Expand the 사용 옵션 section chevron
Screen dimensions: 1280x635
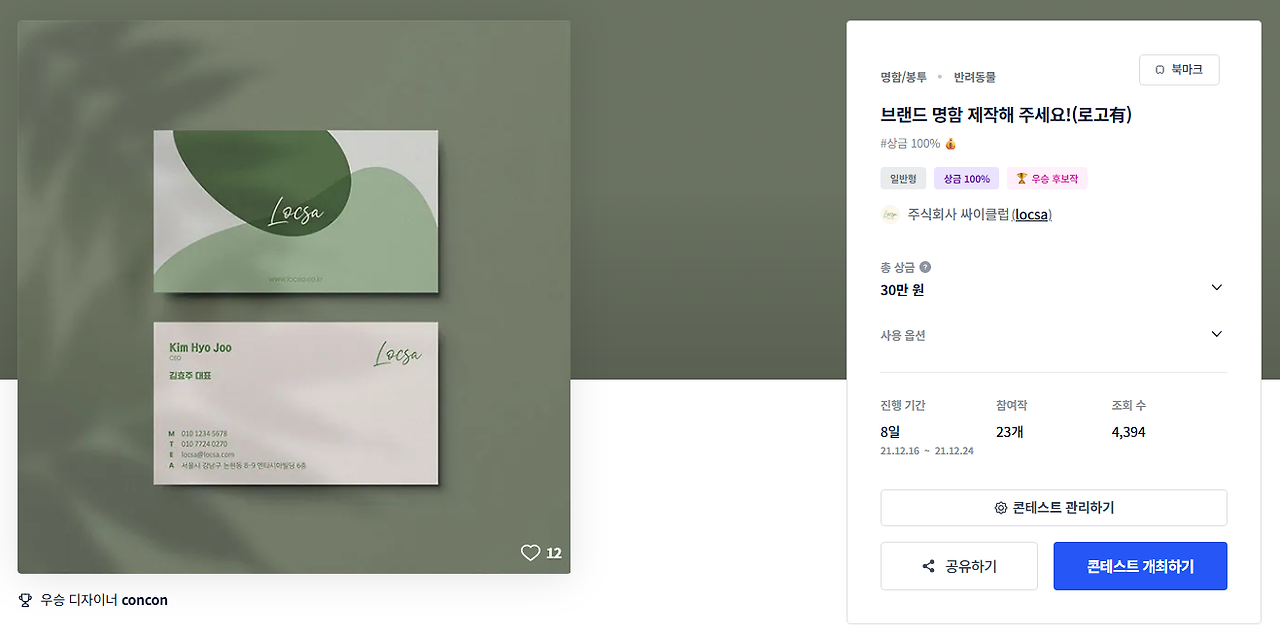tap(1216, 334)
